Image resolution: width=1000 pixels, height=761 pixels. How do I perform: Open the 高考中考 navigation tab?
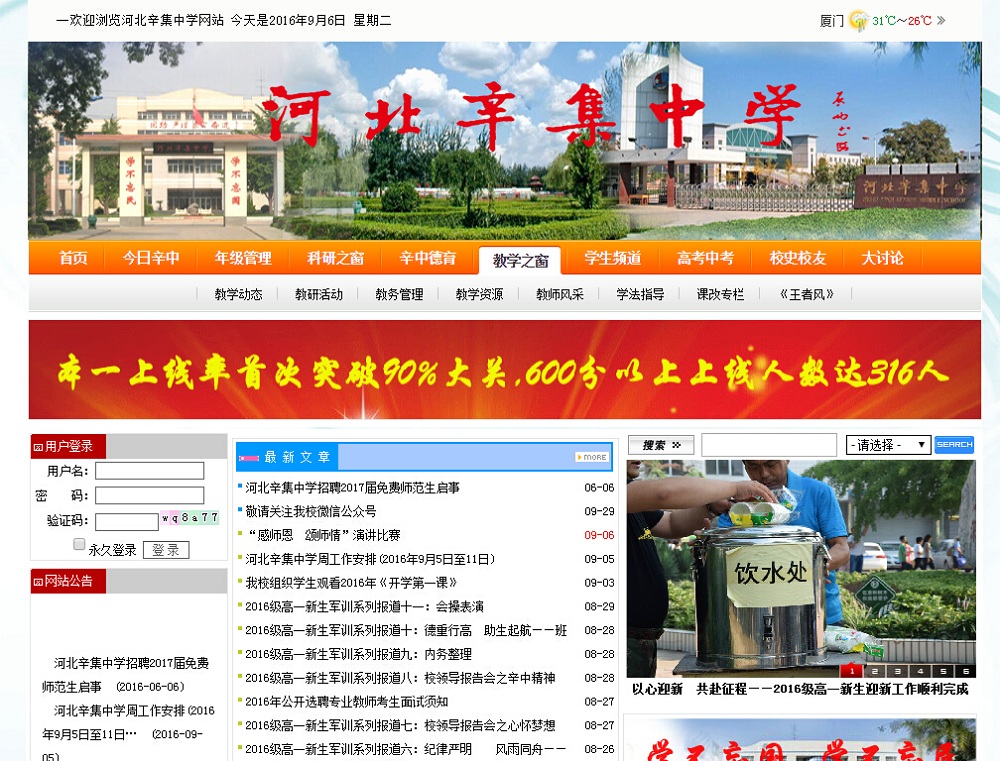[x=705, y=258]
